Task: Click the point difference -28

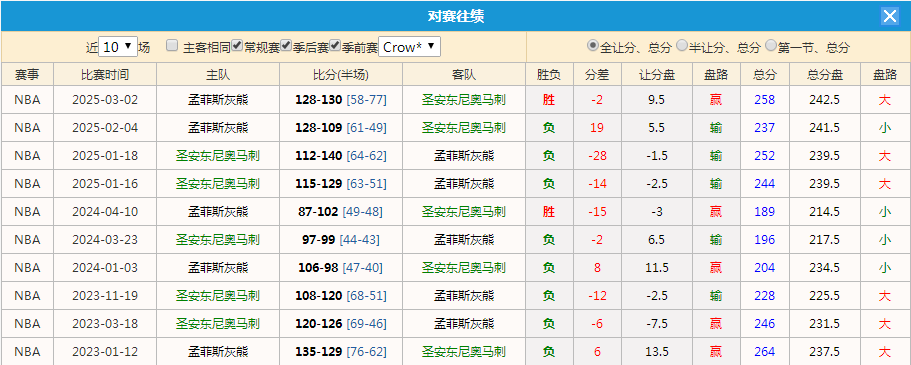Action: click(x=597, y=156)
